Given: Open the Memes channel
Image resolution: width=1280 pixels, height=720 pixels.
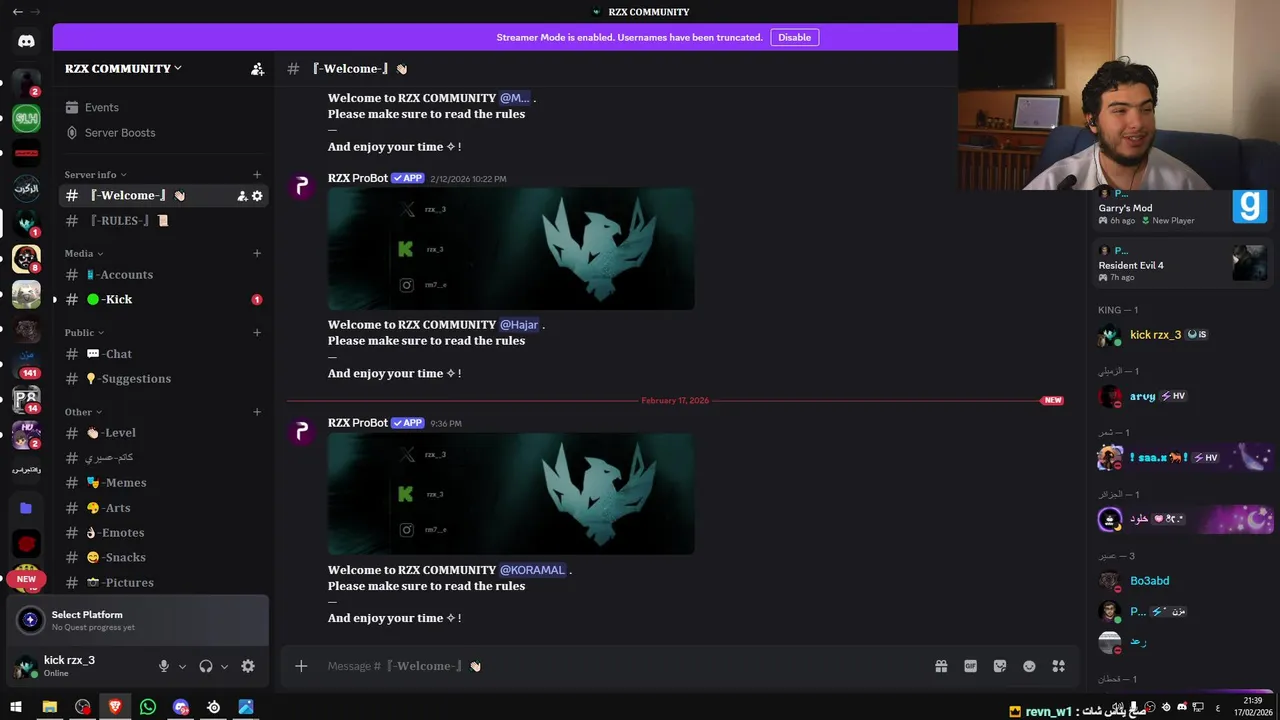Looking at the screenshot, I should (x=164, y=483).
